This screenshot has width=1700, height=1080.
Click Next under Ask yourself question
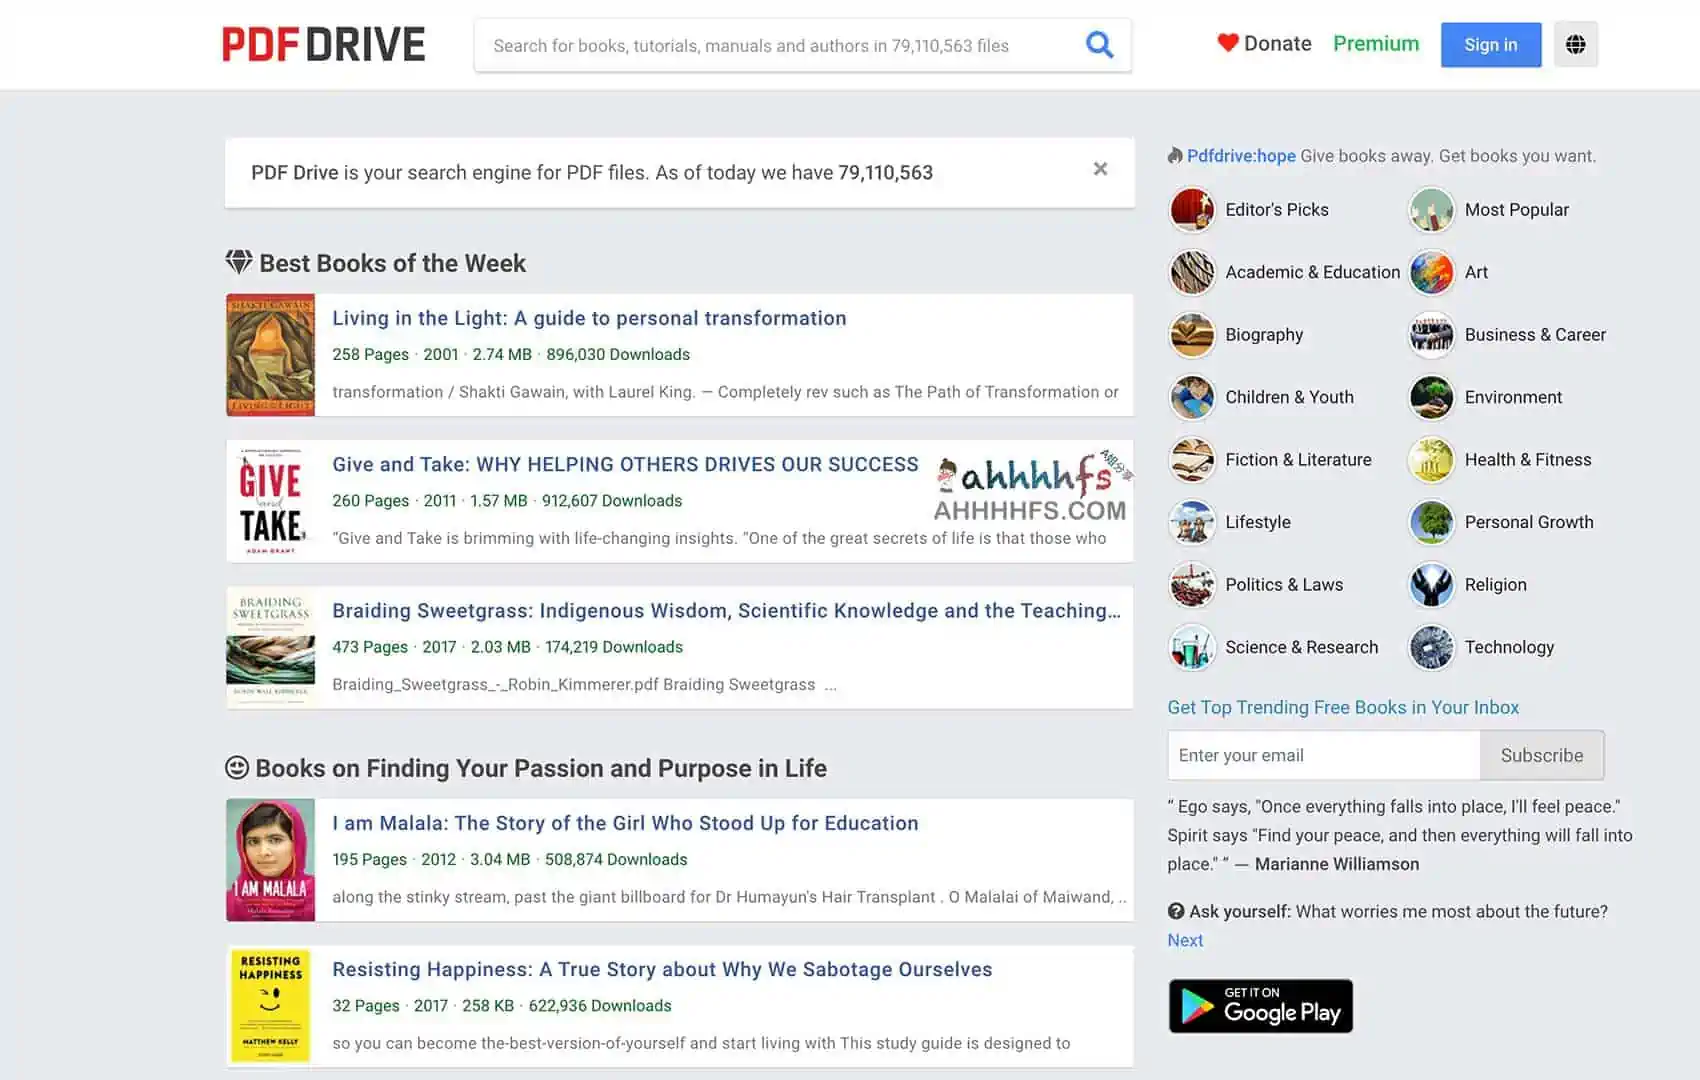click(1185, 940)
